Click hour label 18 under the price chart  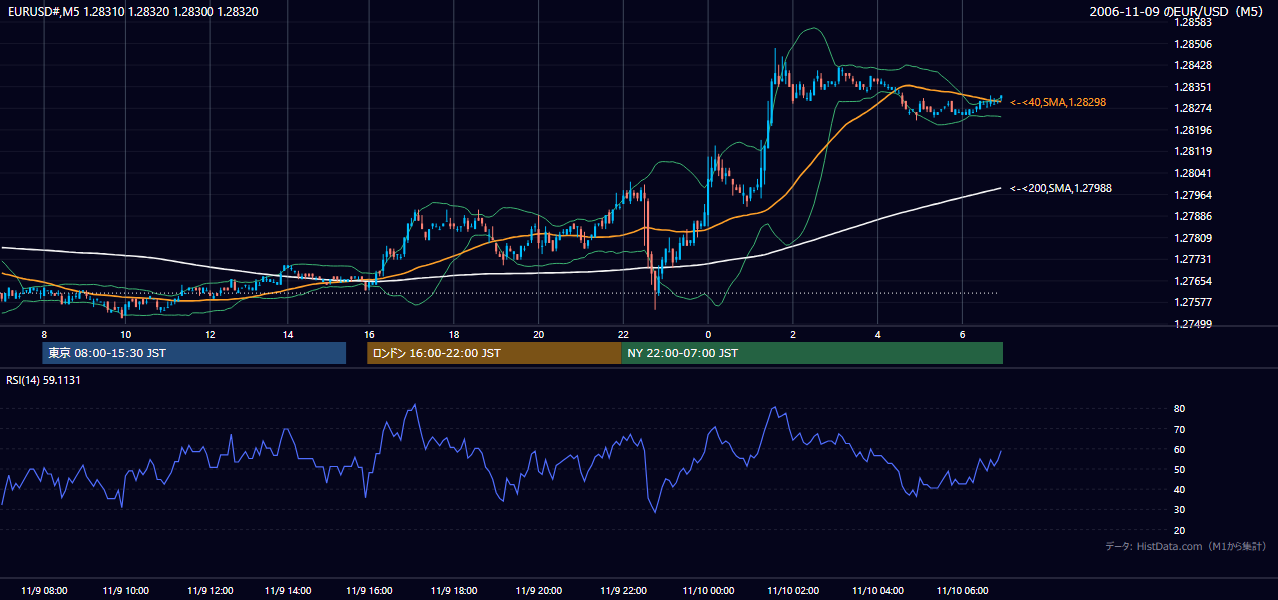coord(454,334)
